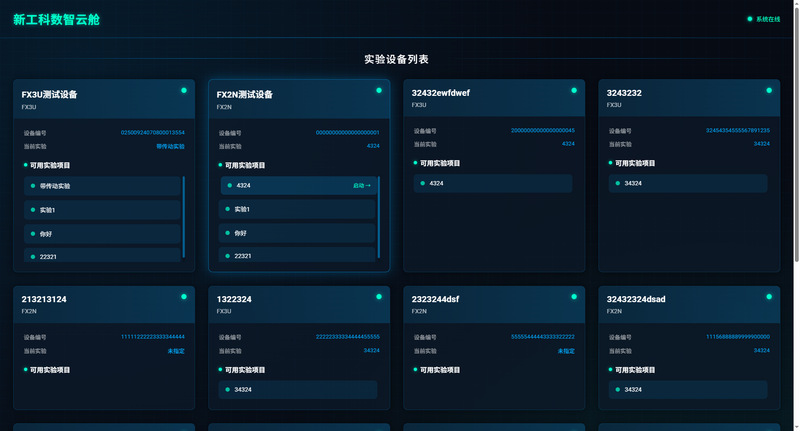Click device number 22222333334444455555
The height and width of the screenshot is (431, 800).
pyautogui.click(x=347, y=337)
